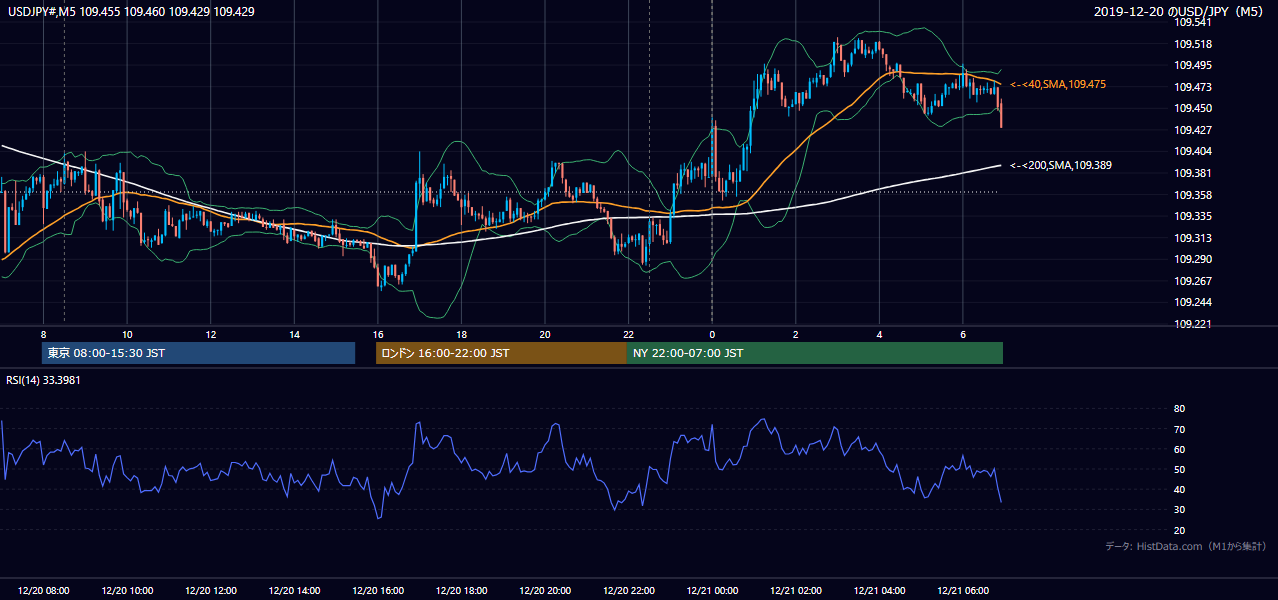Click the bottom date label 12/21 00:00
Viewport: 1278px width, 600px height.
click(712, 591)
